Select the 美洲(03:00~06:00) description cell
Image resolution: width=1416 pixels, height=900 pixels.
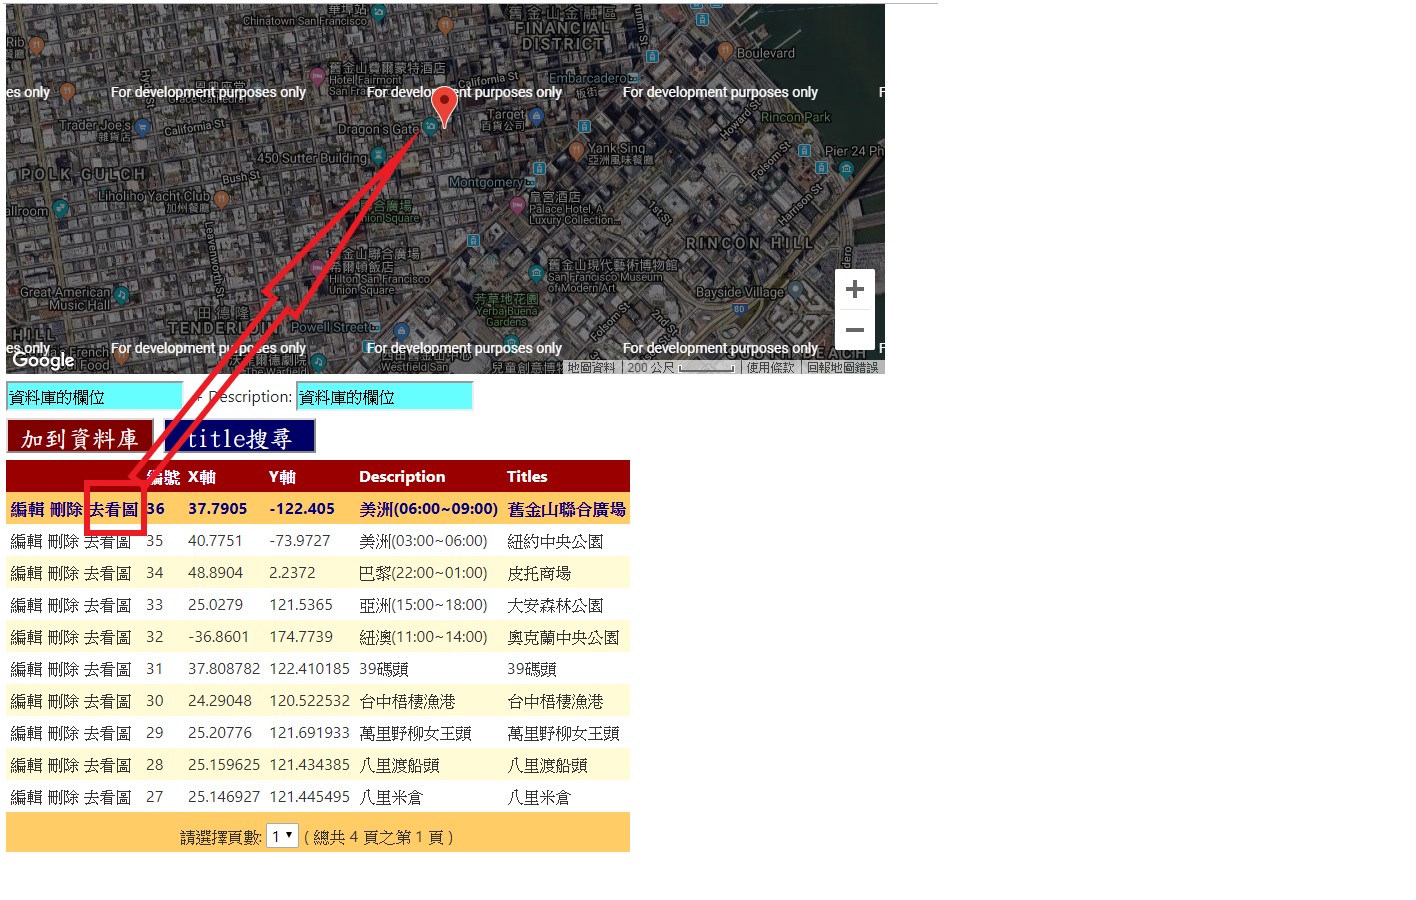423,541
